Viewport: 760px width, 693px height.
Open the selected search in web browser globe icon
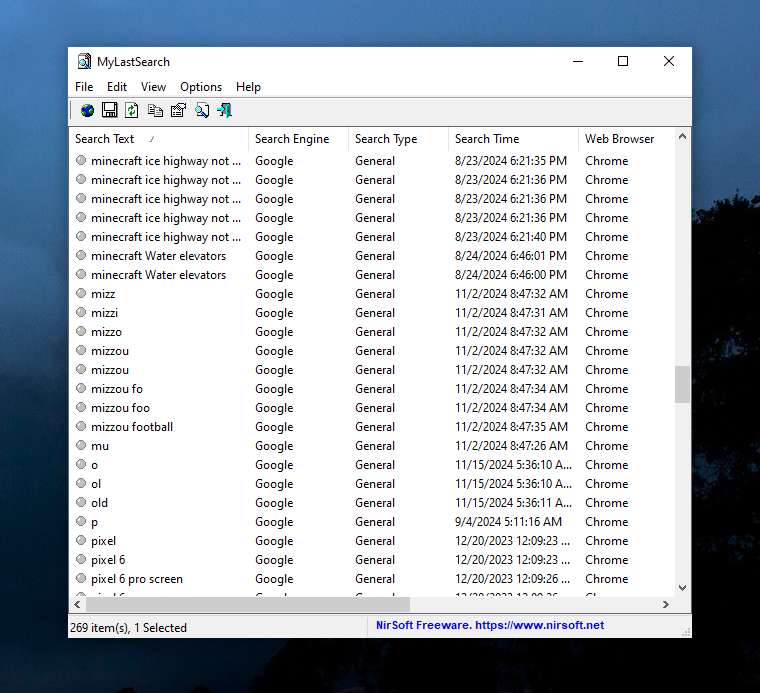[x=87, y=110]
